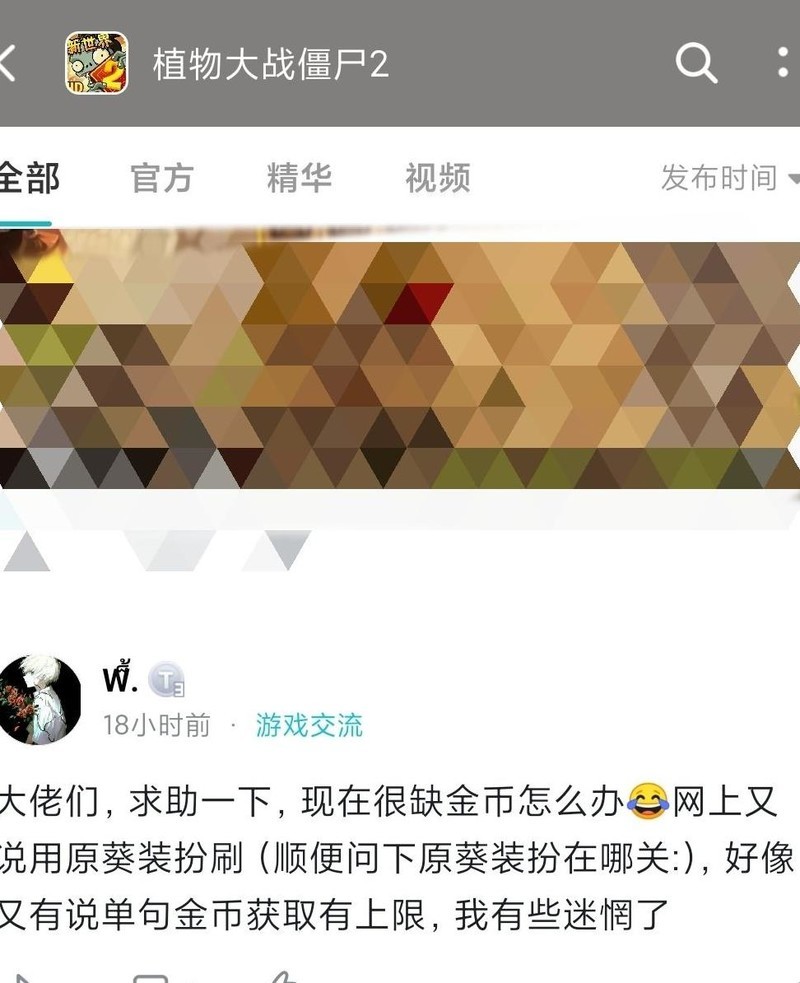Image resolution: width=800 pixels, height=983 pixels.
Task: Tap the comment icon below the post
Action: point(150,978)
